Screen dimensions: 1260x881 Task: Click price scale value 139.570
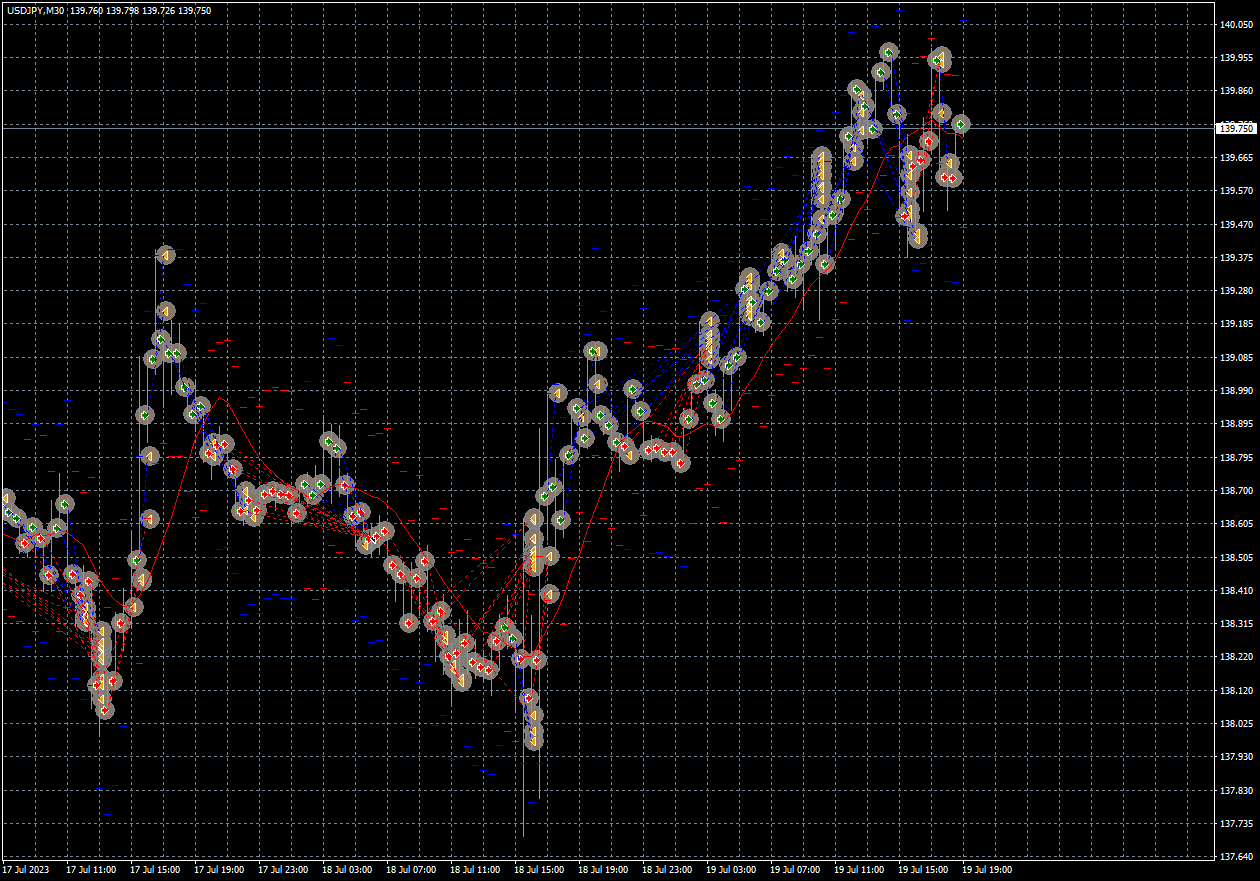point(1236,191)
